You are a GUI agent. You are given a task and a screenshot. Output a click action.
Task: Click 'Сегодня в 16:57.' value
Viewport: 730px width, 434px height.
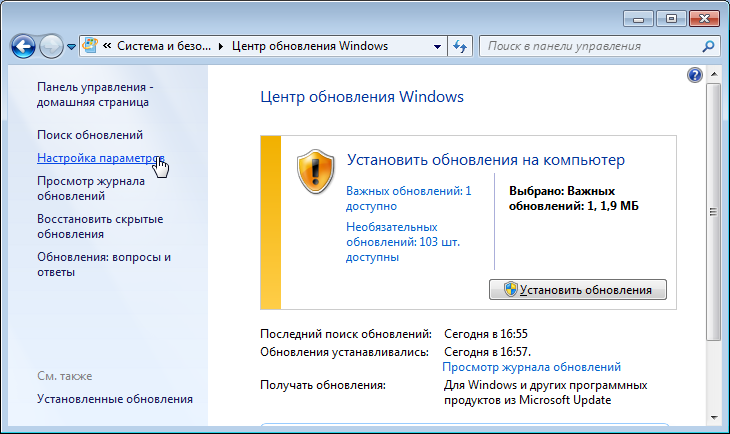(487, 352)
